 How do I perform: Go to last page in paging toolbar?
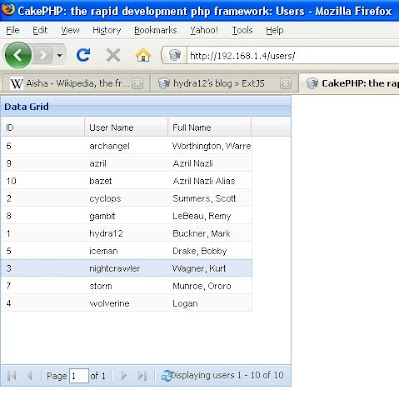coord(142,376)
